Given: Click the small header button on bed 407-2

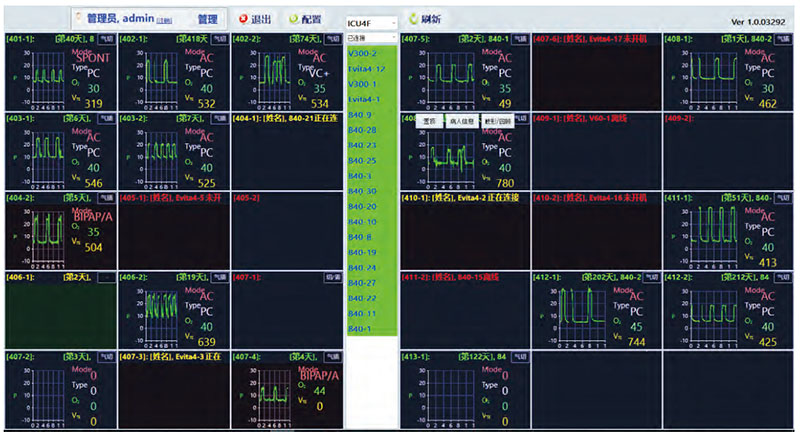Looking at the screenshot, I should (106, 357).
